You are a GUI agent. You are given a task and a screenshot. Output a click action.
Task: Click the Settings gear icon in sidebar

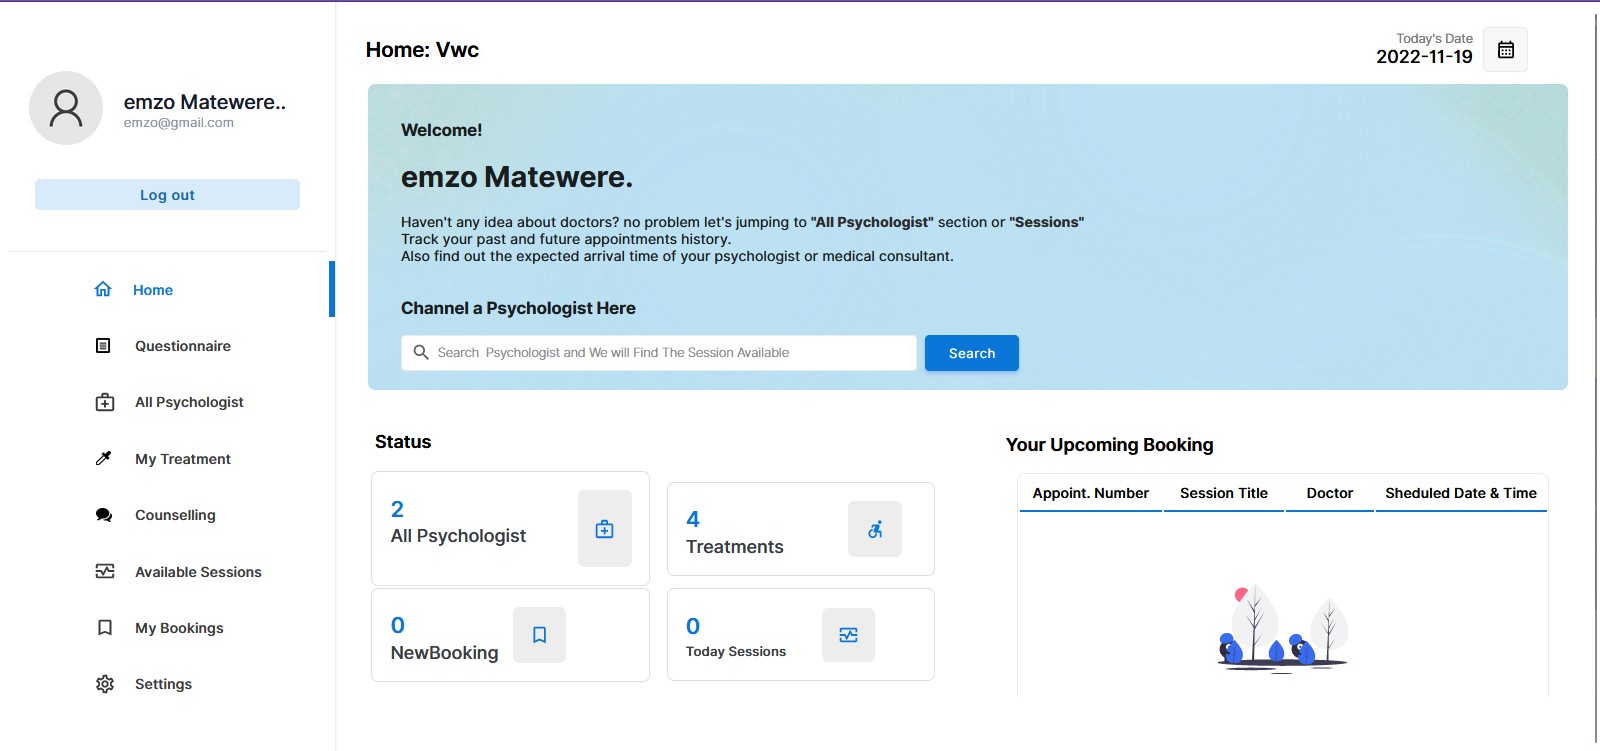(x=105, y=684)
